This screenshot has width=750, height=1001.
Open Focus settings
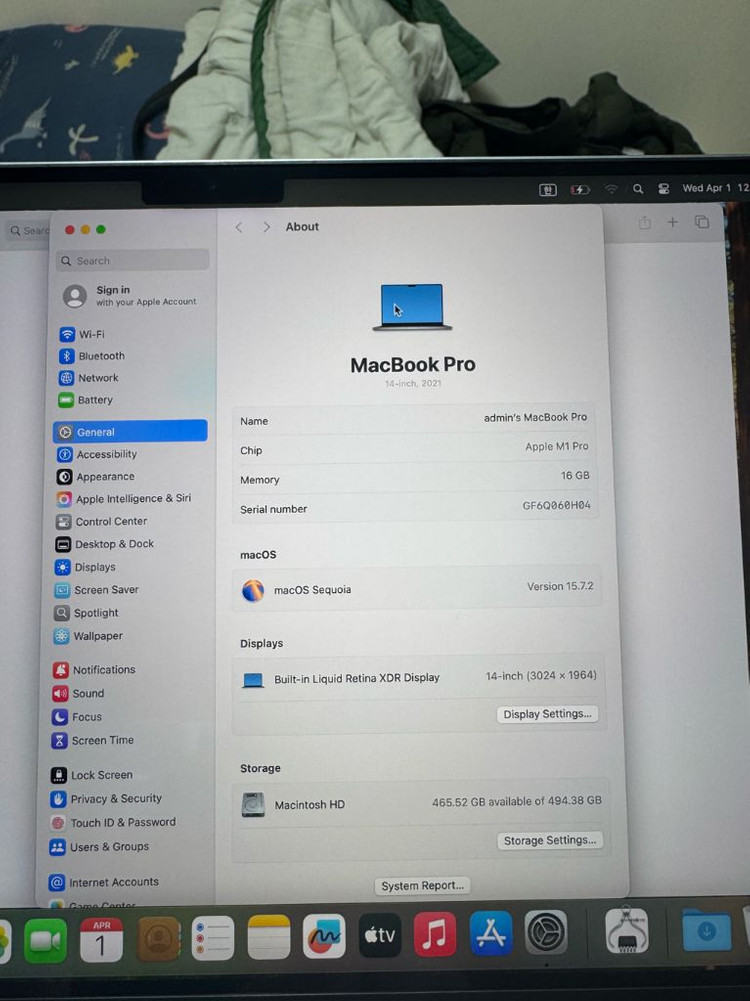pos(77,717)
